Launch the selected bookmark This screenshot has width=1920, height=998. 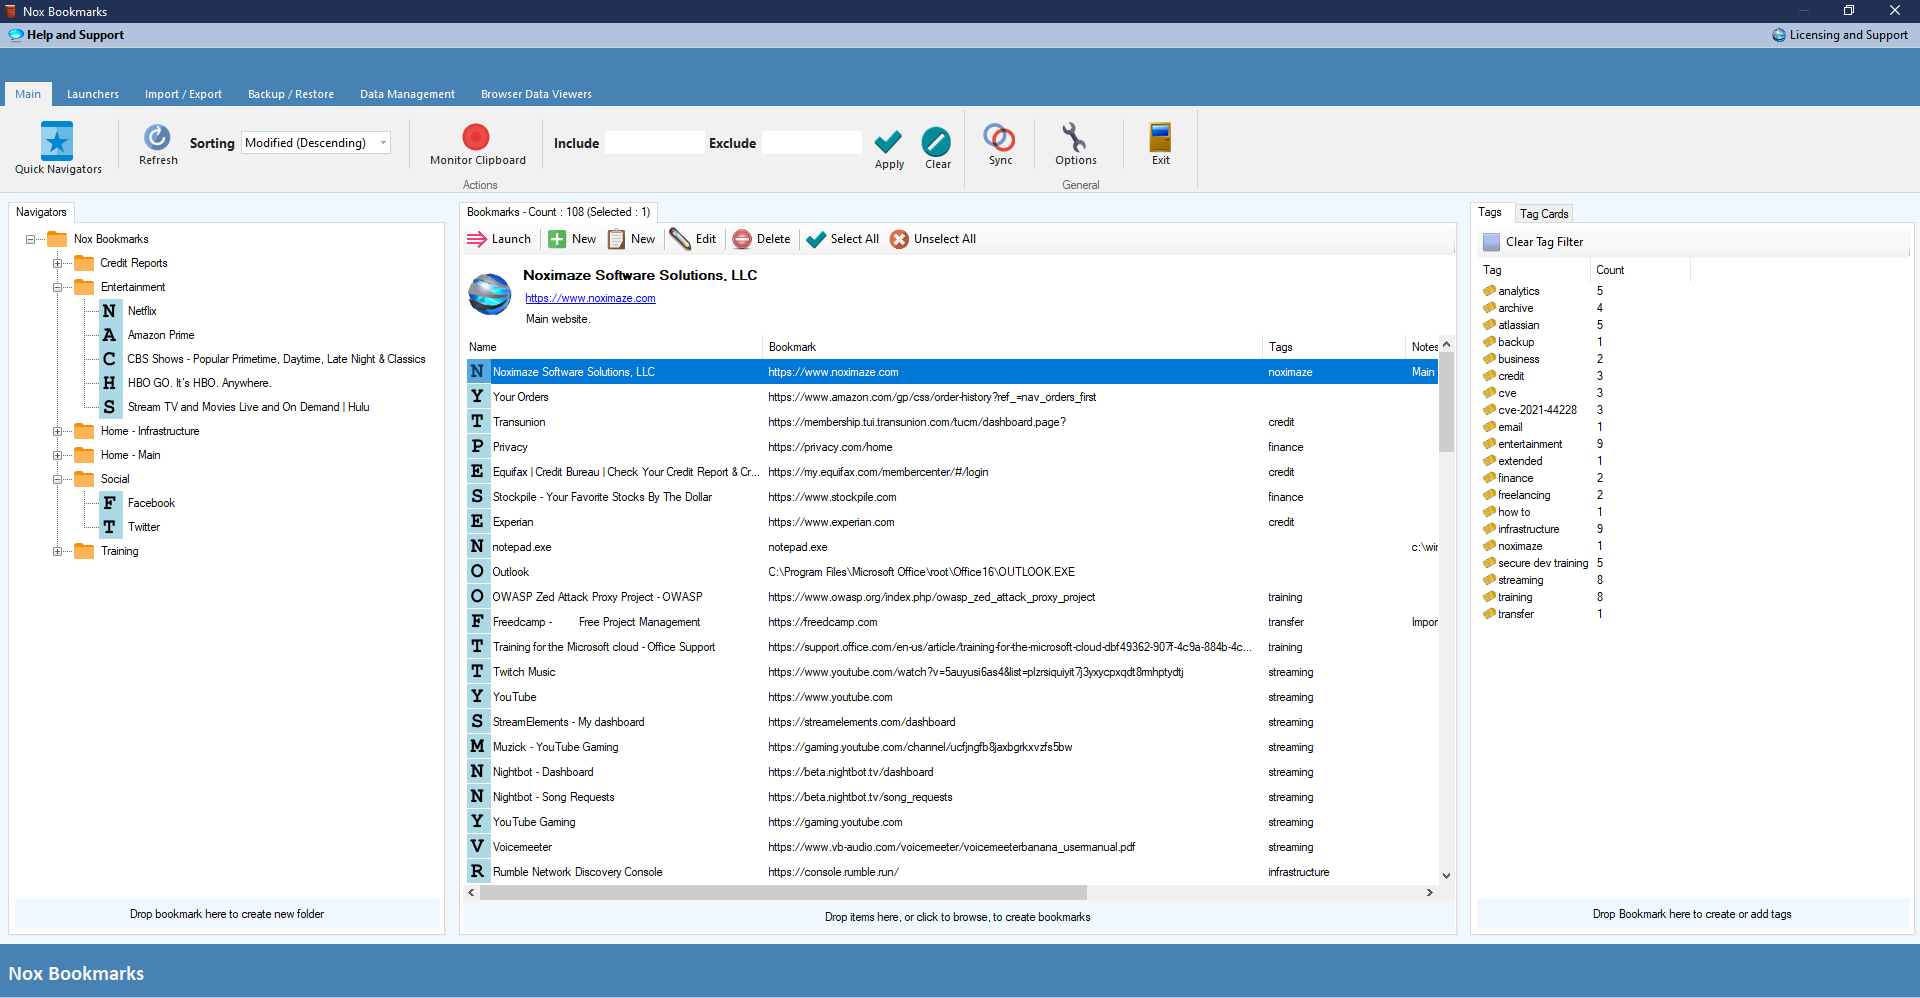coord(499,239)
